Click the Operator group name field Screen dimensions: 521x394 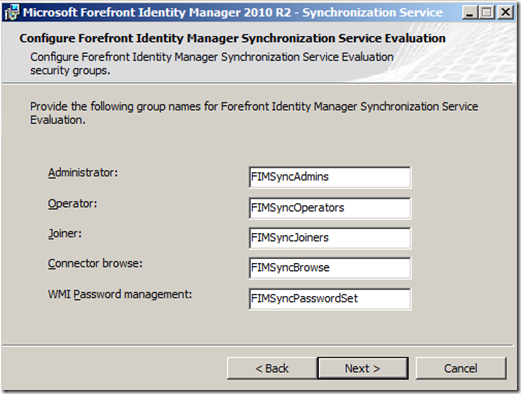330,208
